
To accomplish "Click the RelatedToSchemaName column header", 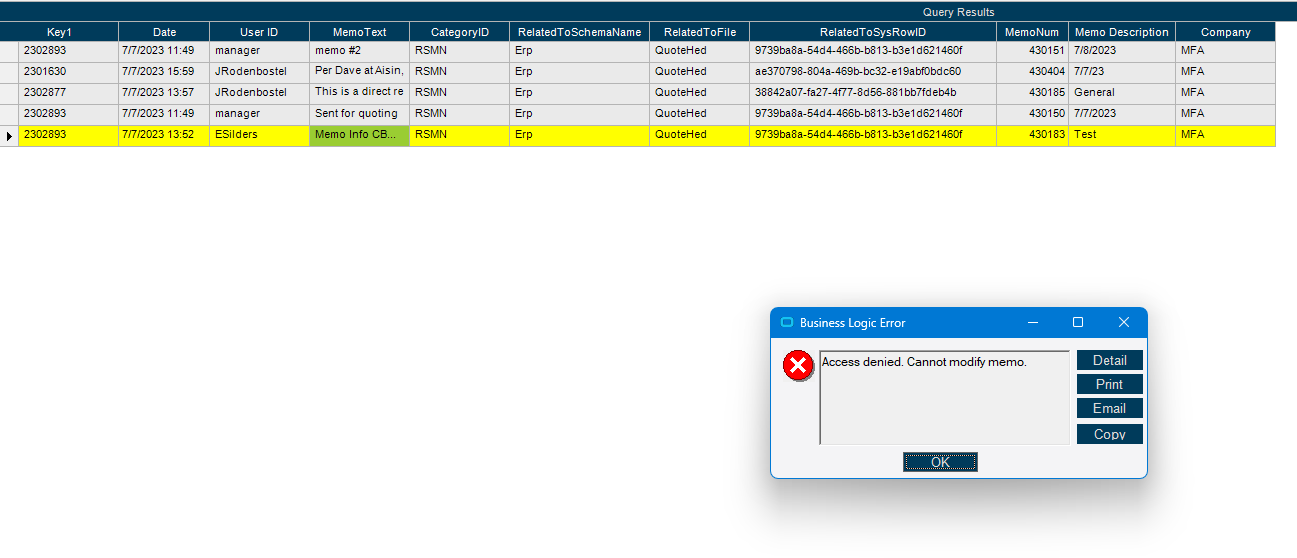I will (x=579, y=32).
